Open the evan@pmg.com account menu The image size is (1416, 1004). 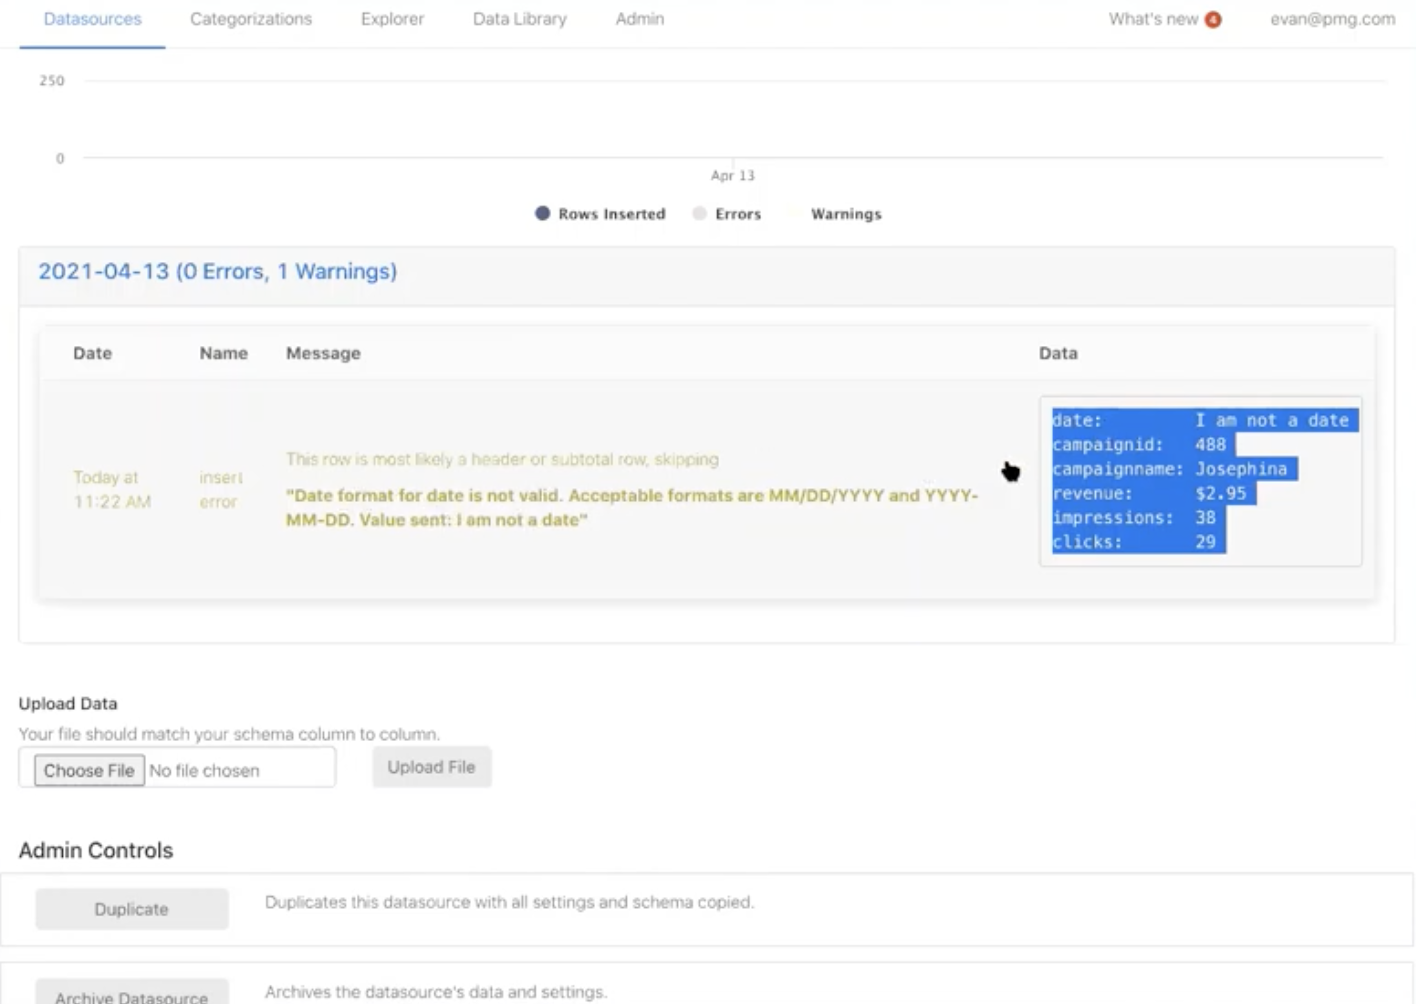tap(1332, 19)
